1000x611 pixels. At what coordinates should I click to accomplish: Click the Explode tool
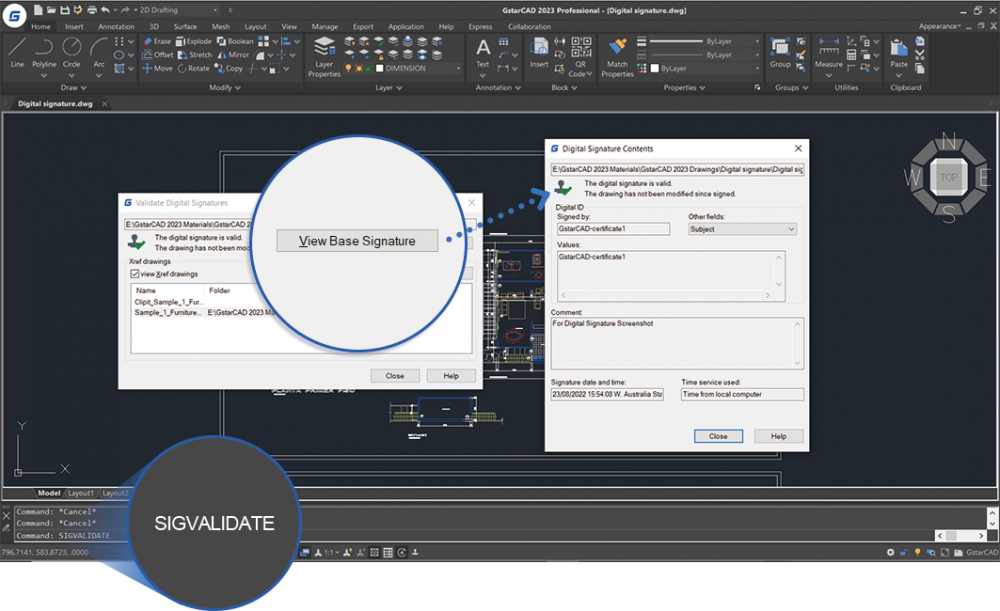click(x=194, y=41)
